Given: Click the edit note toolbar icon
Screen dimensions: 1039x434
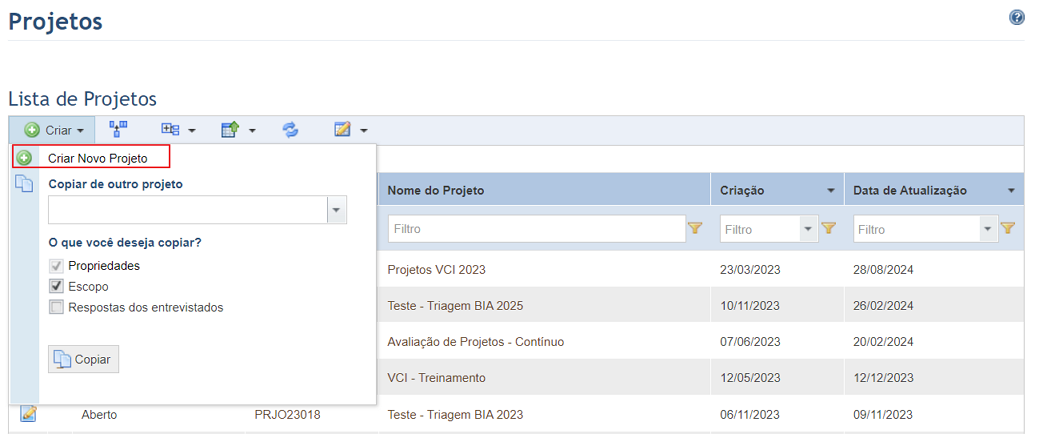Looking at the screenshot, I should click(x=342, y=130).
